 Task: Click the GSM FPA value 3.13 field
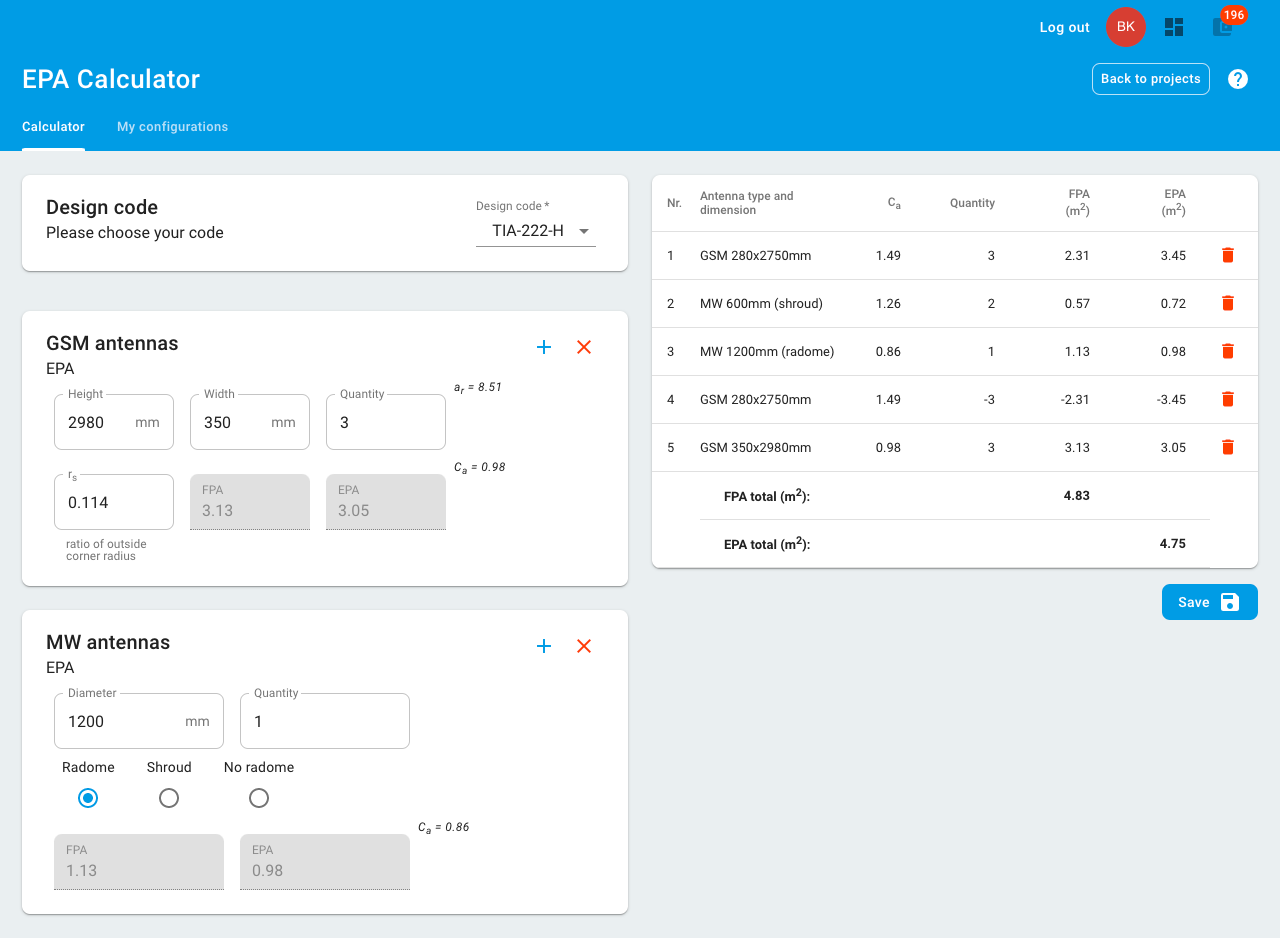(250, 502)
